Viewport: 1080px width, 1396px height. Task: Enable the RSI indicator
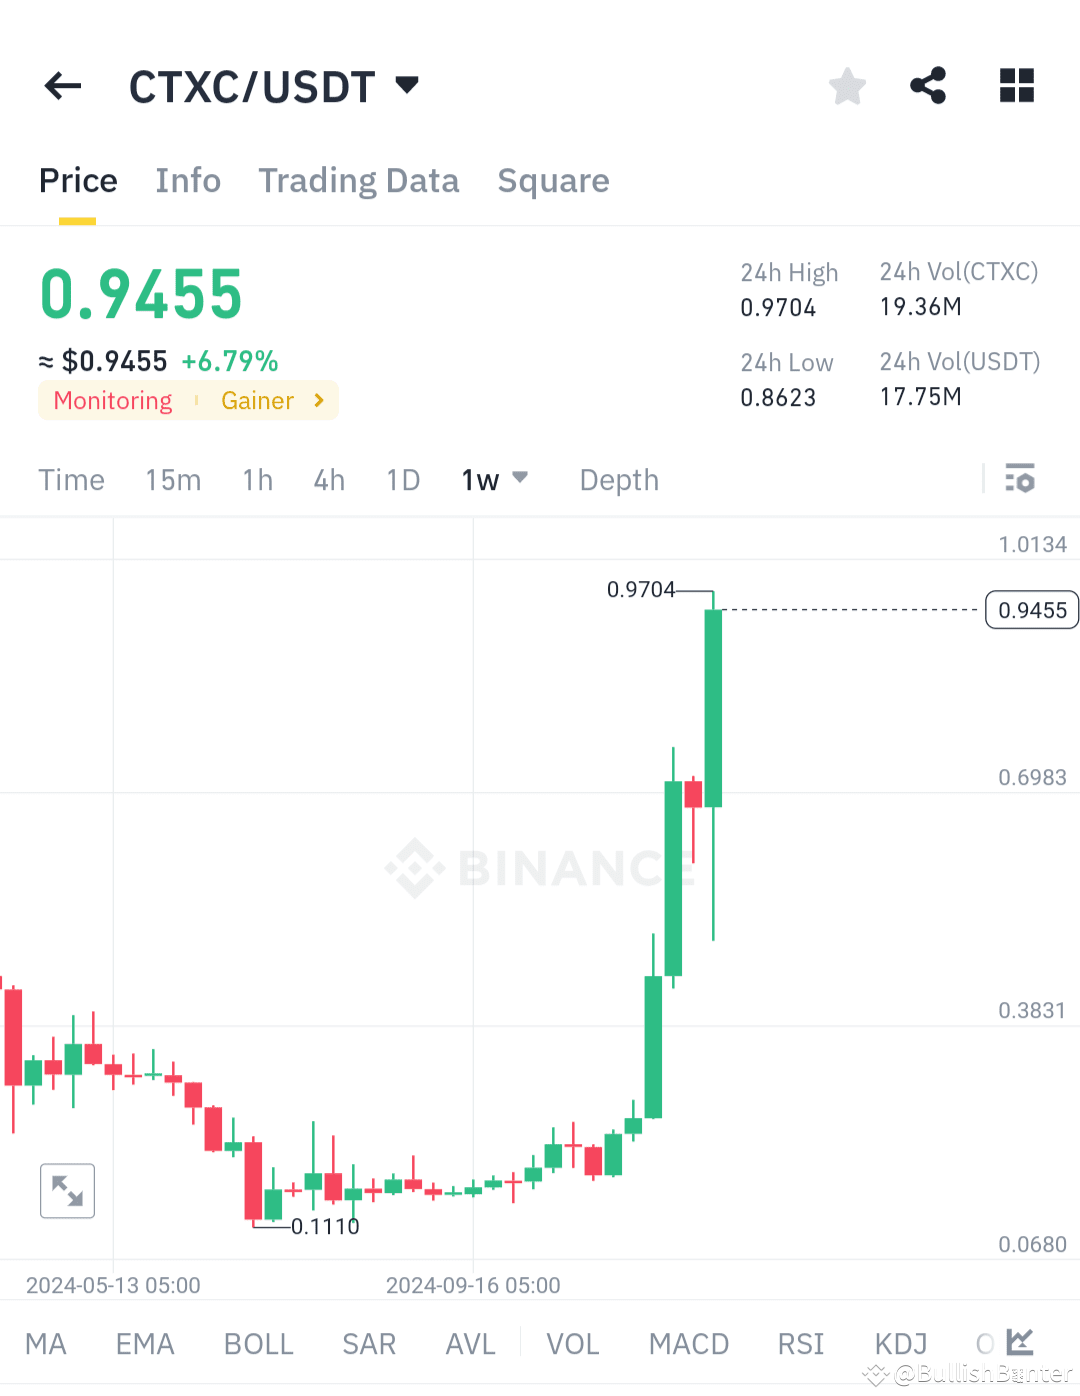tap(800, 1344)
